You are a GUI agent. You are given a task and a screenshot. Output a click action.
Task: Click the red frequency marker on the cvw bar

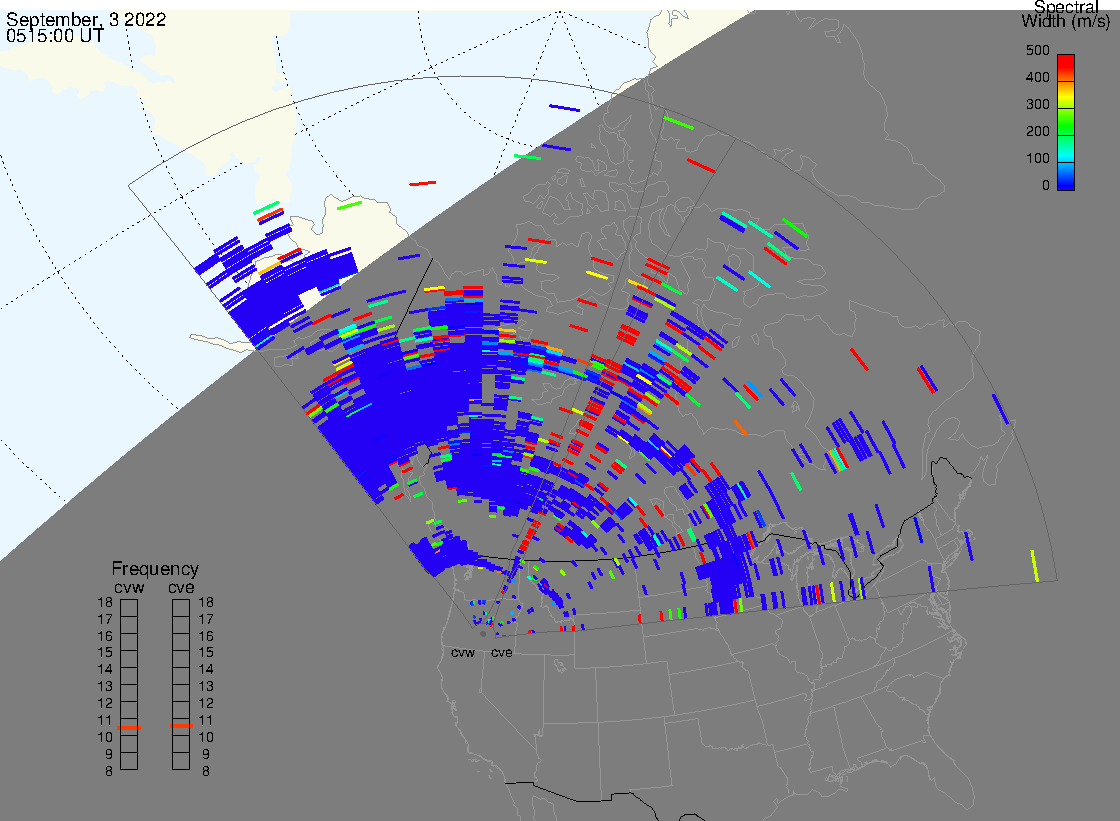129,728
